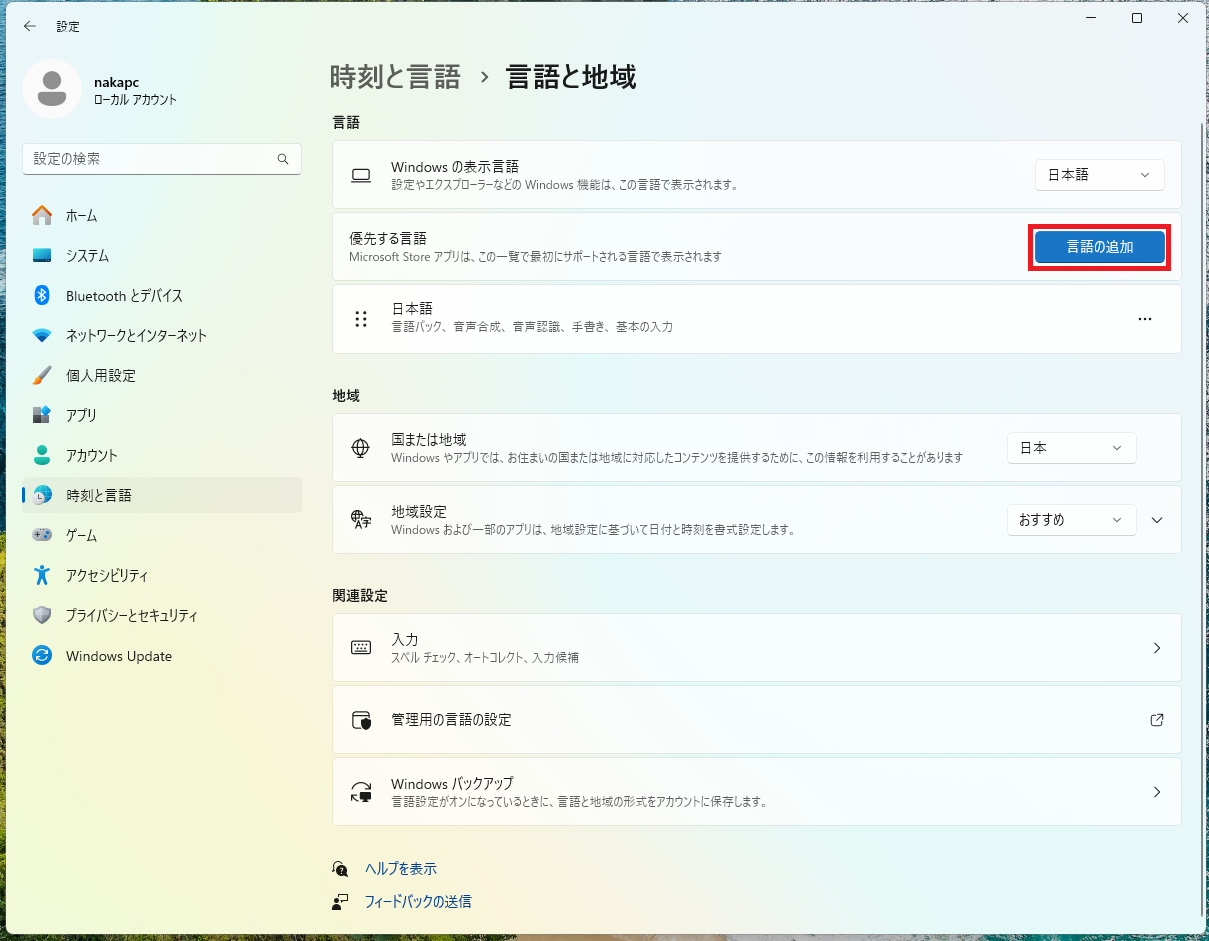Expand the 地域設定 section chevron
1209x941 pixels.
pyautogui.click(x=1158, y=520)
